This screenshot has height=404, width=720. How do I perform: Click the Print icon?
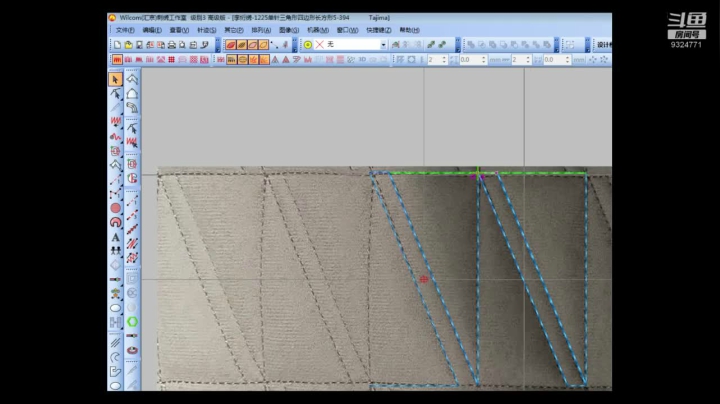172,45
